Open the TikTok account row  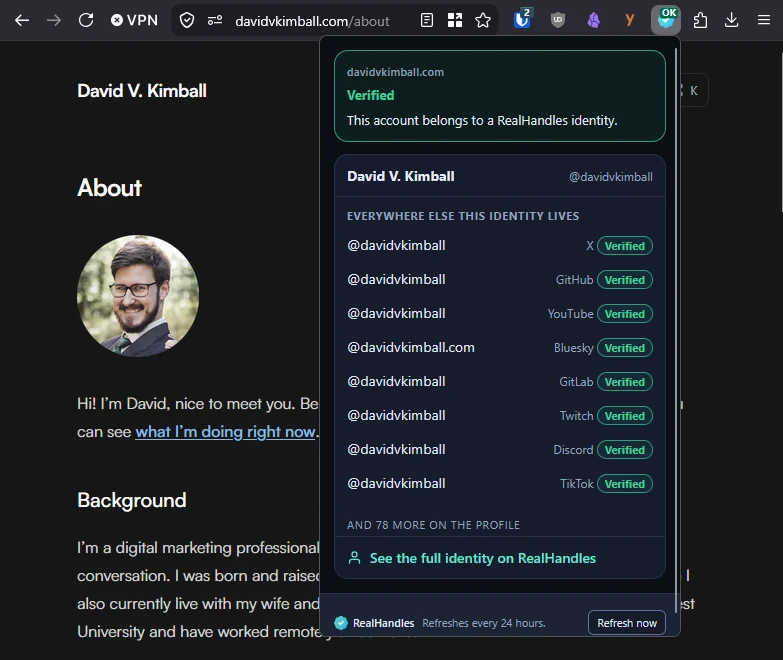[500, 483]
